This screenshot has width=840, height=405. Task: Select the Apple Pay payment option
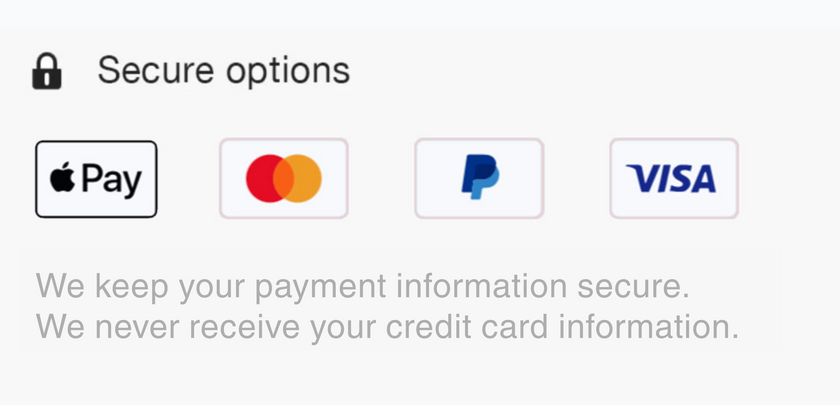click(x=96, y=179)
